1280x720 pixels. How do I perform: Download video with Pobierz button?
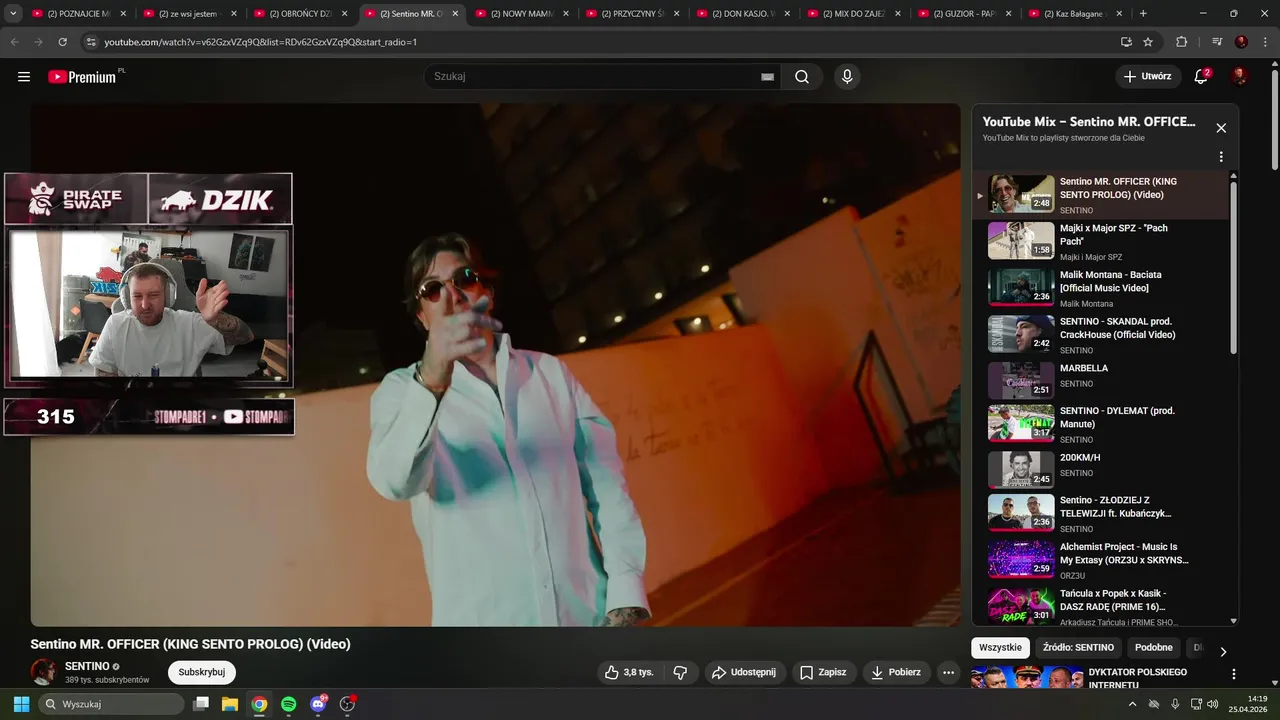pyautogui.click(x=896, y=672)
